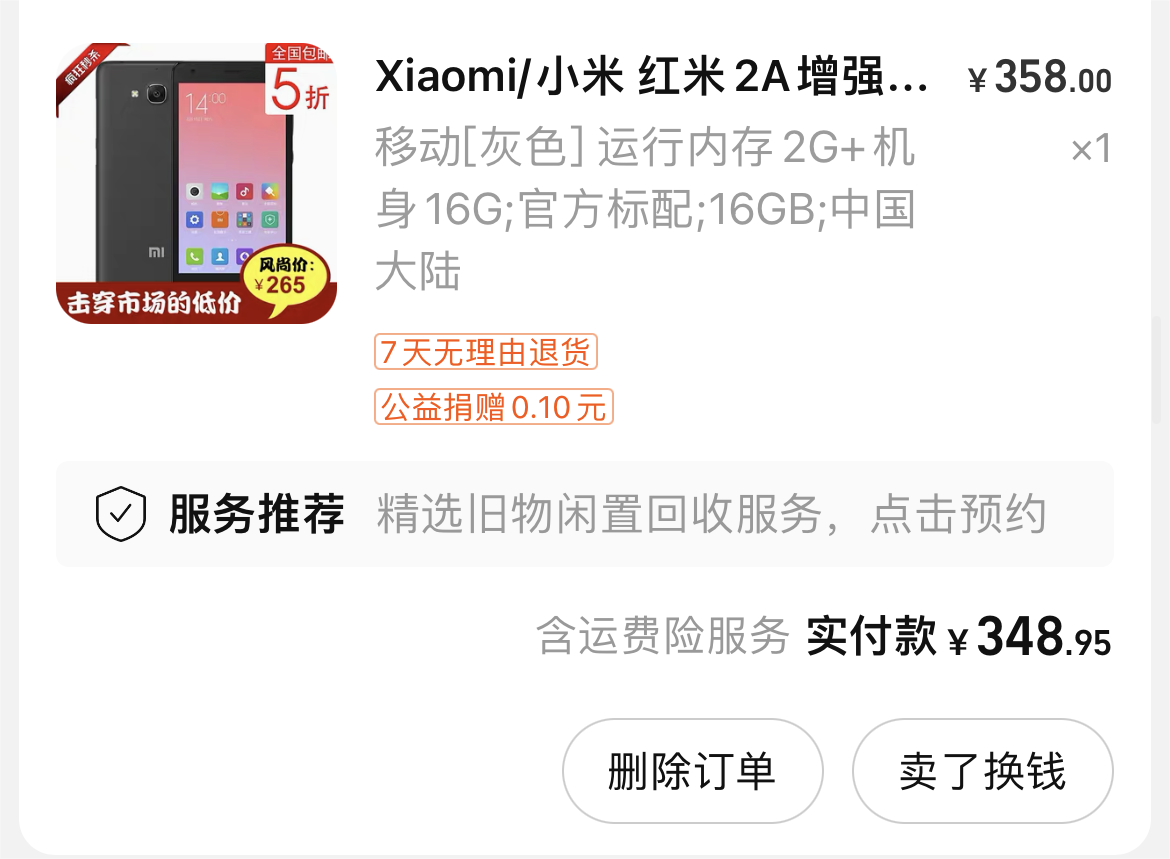Open the 服务推荐 label
Image resolution: width=1170 pixels, height=859 pixels.
(x=257, y=514)
